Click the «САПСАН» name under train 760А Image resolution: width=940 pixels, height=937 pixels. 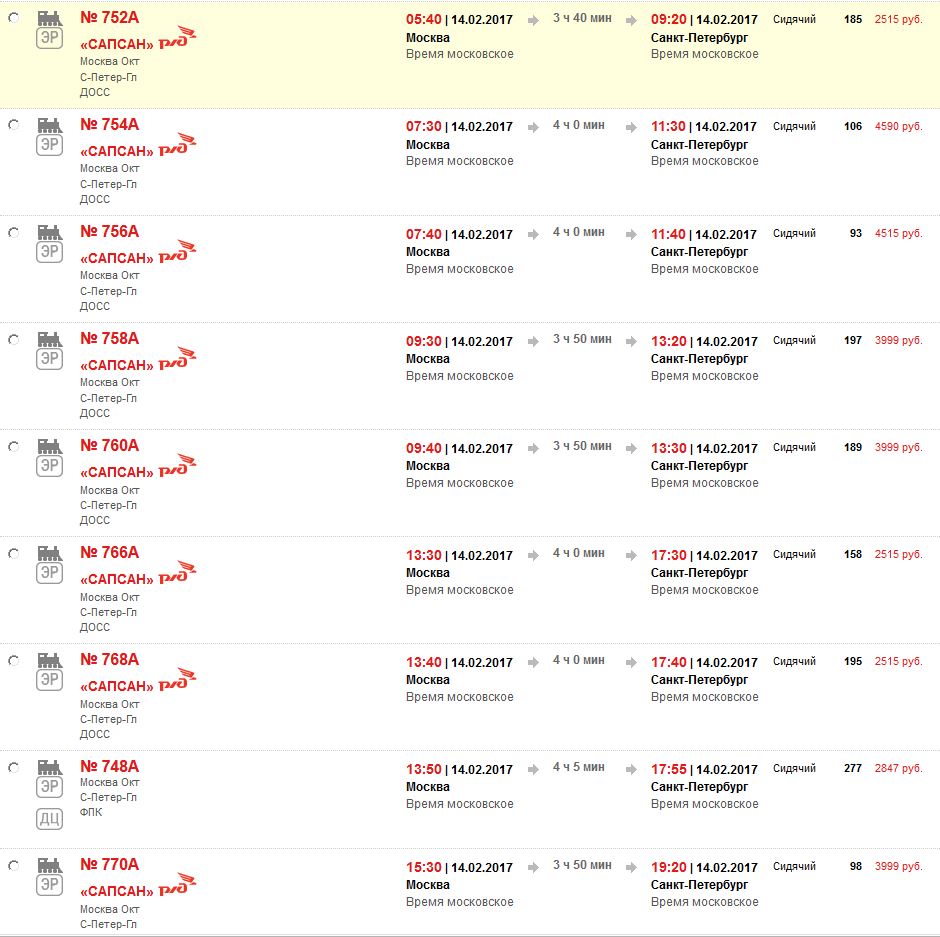pos(117,472)
